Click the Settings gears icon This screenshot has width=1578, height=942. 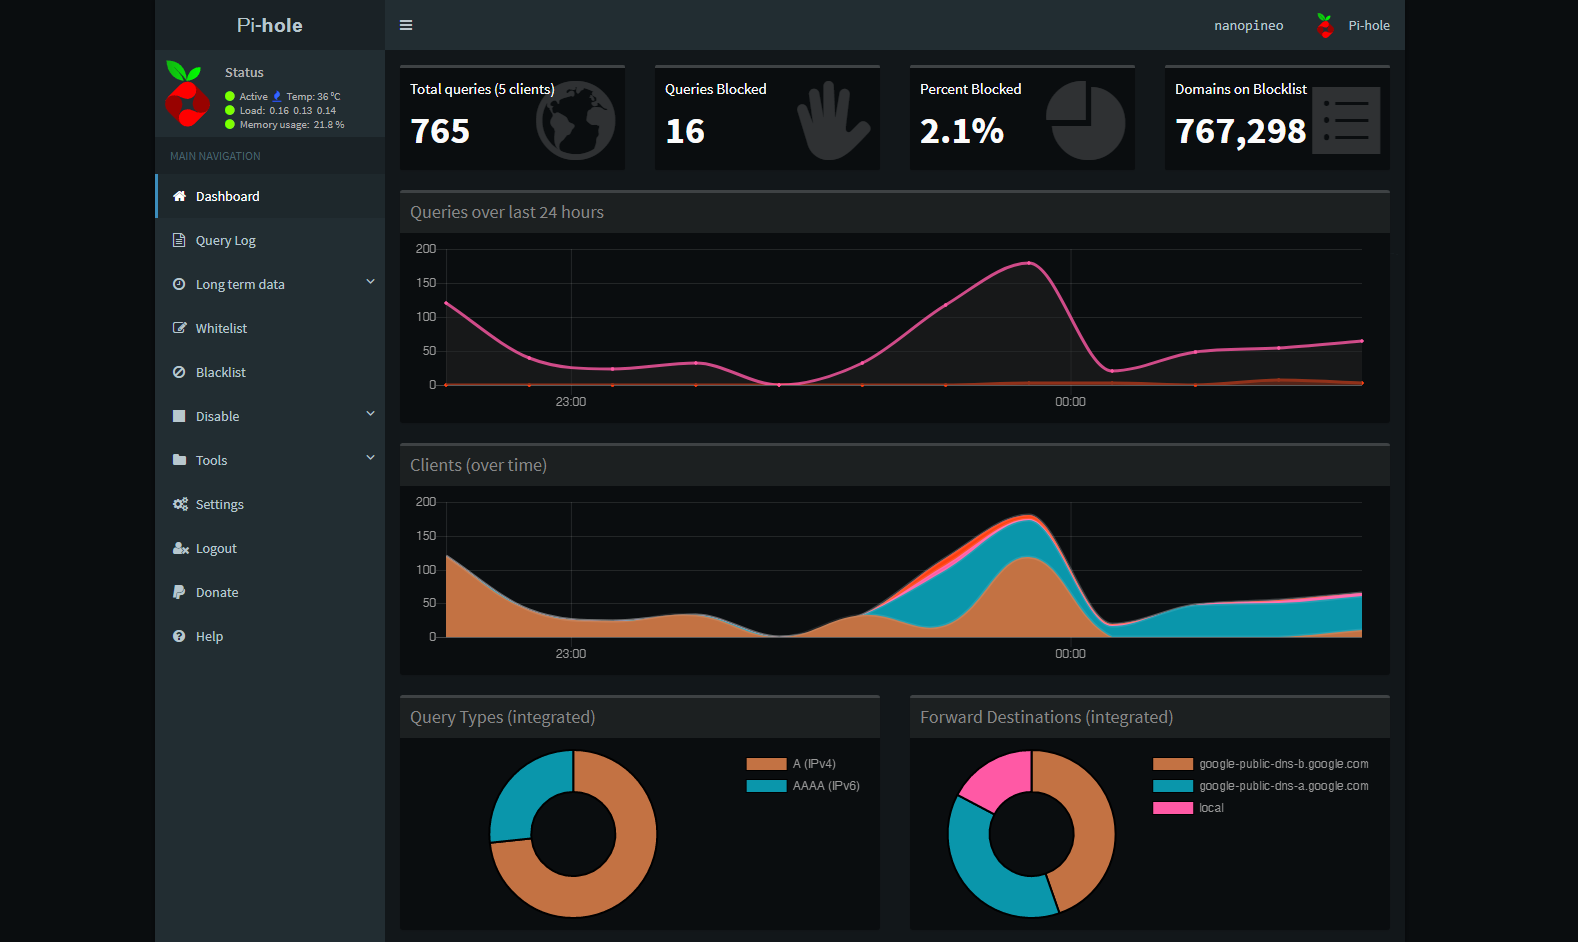pyautogui.click(x=181, y=504)
